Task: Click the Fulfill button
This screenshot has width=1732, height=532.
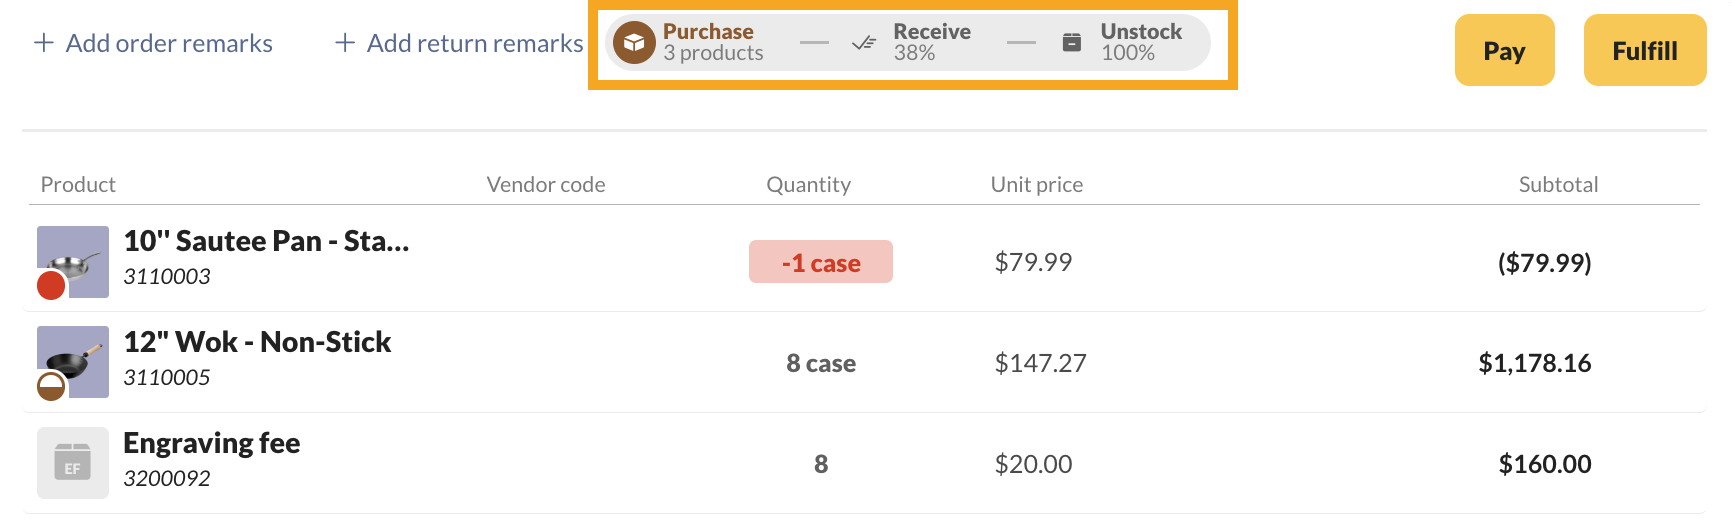Action: pos(1645,50)
